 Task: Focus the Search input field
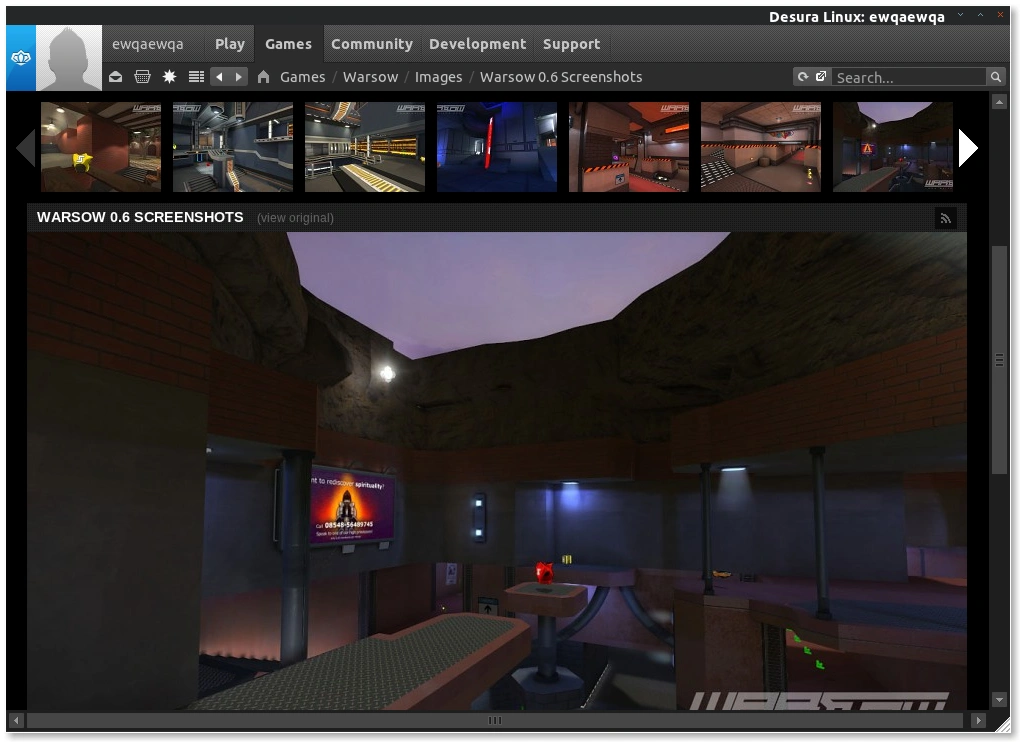point(909,77)
